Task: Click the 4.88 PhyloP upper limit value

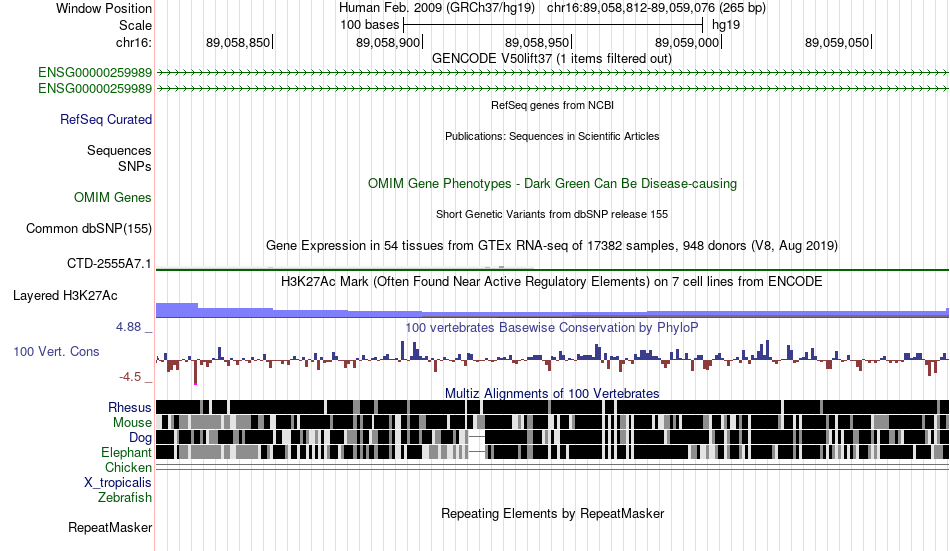Action: pos(128,327)
